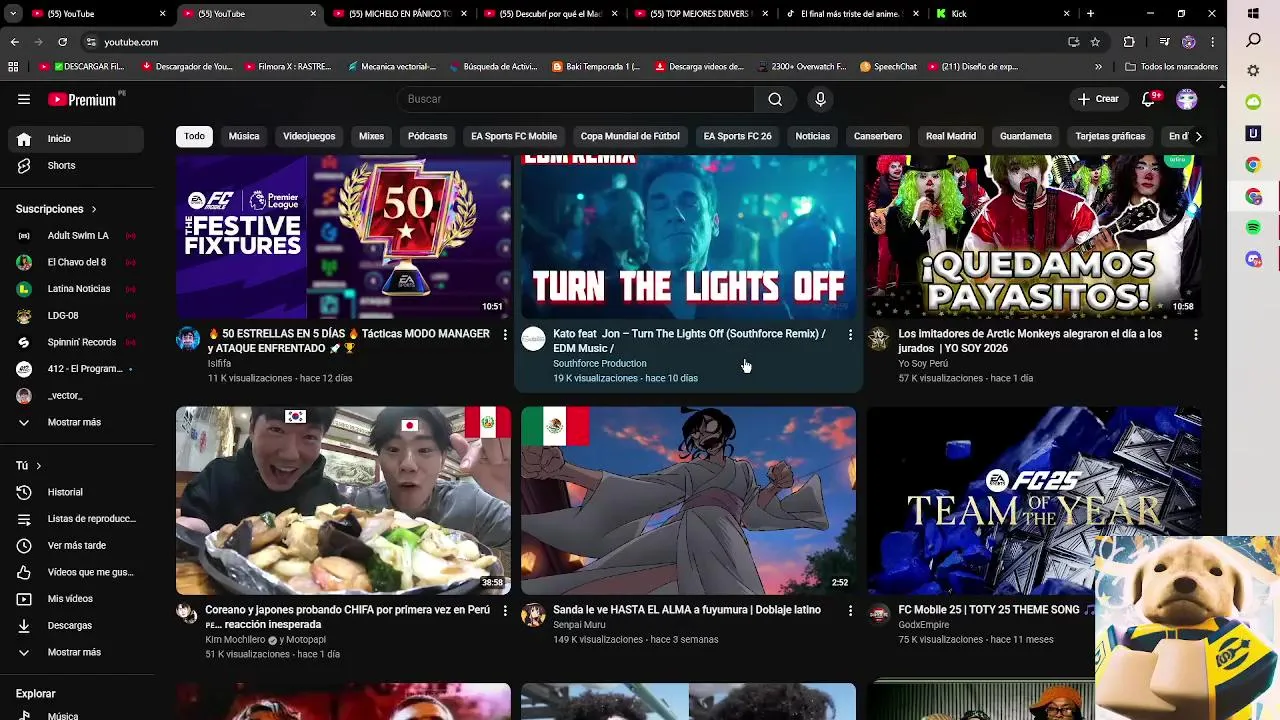Open the Chrome apps grid in the bookmarks bar

point(13,67)
